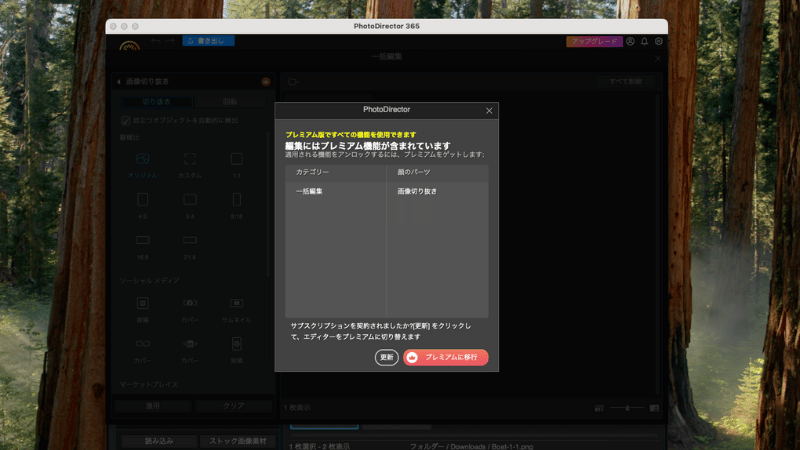Viewport: 800px width, 450px height.
Task: Click the small thumbnail size icon
Action: tap(599, 408)
